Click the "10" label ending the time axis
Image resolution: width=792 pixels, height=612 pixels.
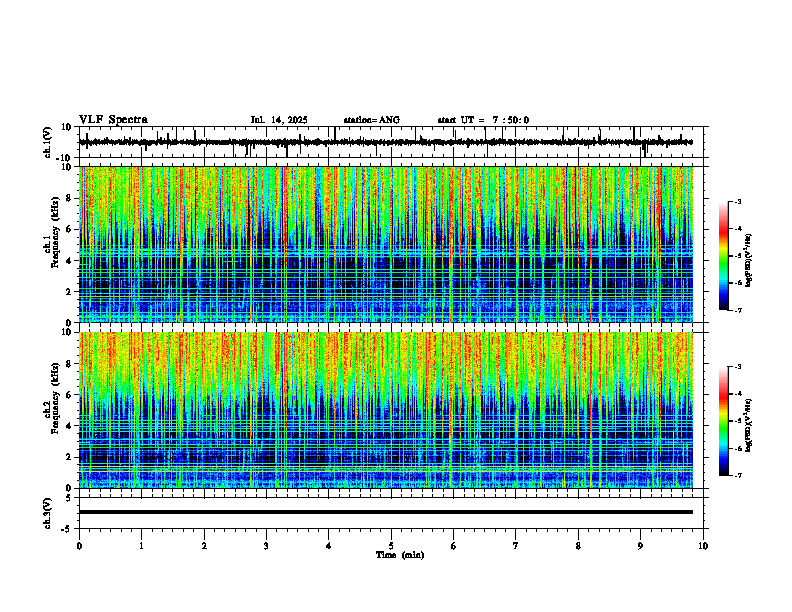[x=703, y=546]
